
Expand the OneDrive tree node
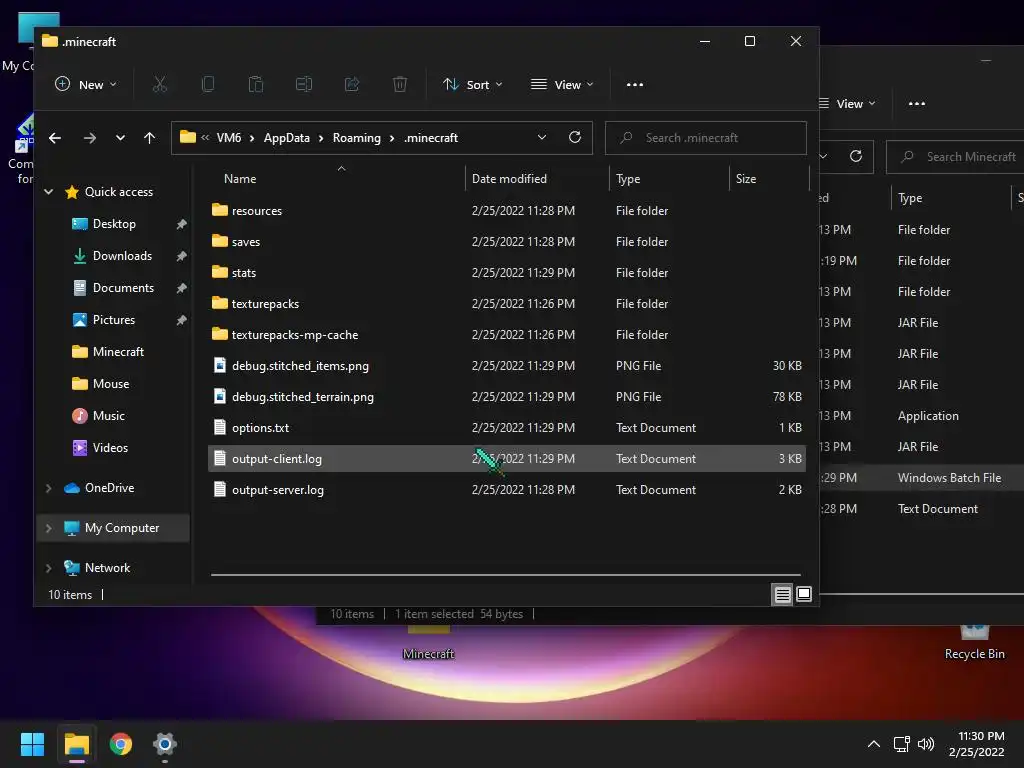(x=48, y=488)
